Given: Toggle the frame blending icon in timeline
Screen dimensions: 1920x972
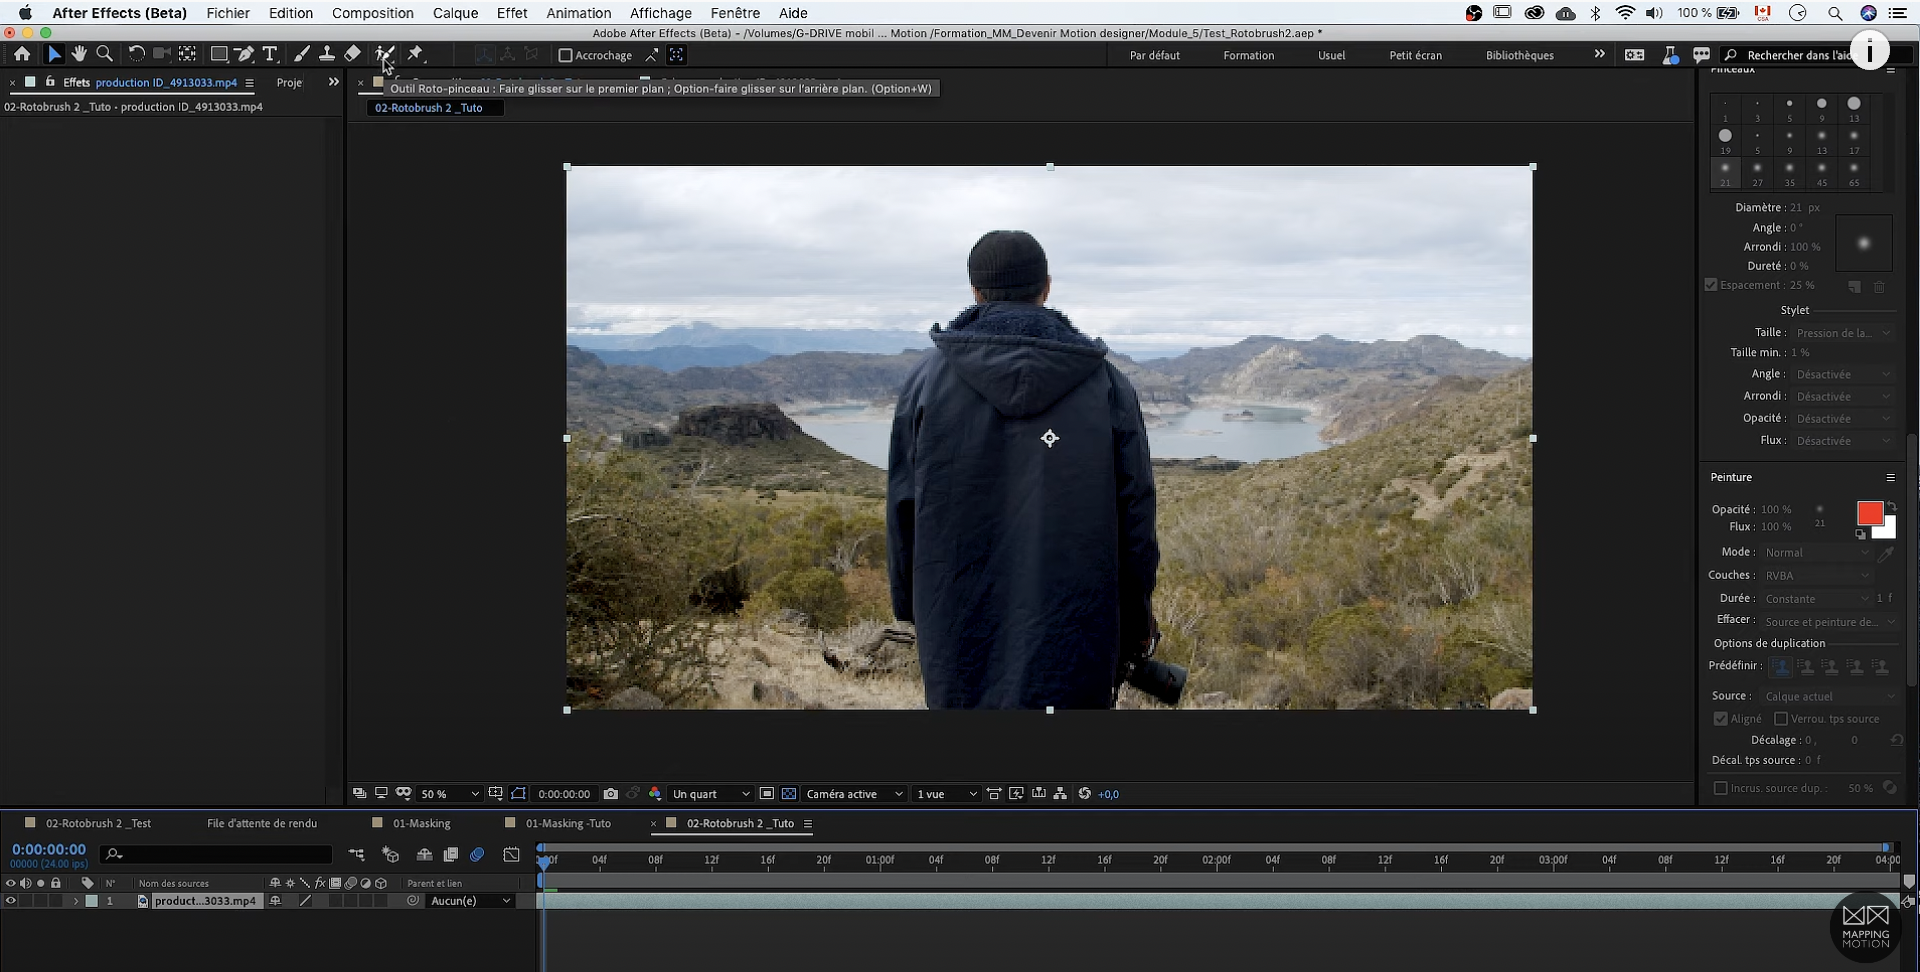Looking at the screenshot, I should coord(451,855).
